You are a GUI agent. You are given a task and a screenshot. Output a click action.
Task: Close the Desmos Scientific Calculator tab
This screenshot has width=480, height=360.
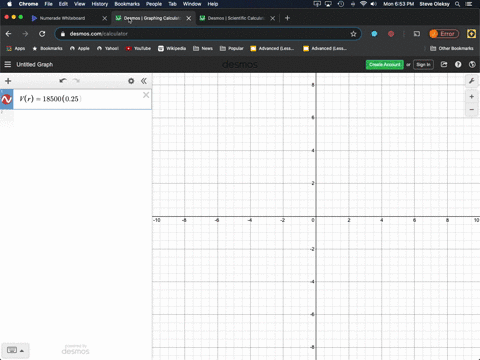[x=273, y=18]
